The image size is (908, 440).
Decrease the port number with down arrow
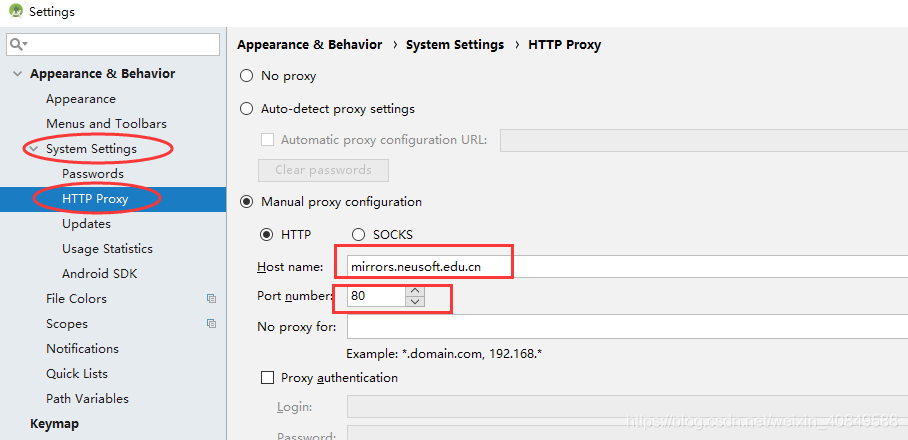pos(416,301)
